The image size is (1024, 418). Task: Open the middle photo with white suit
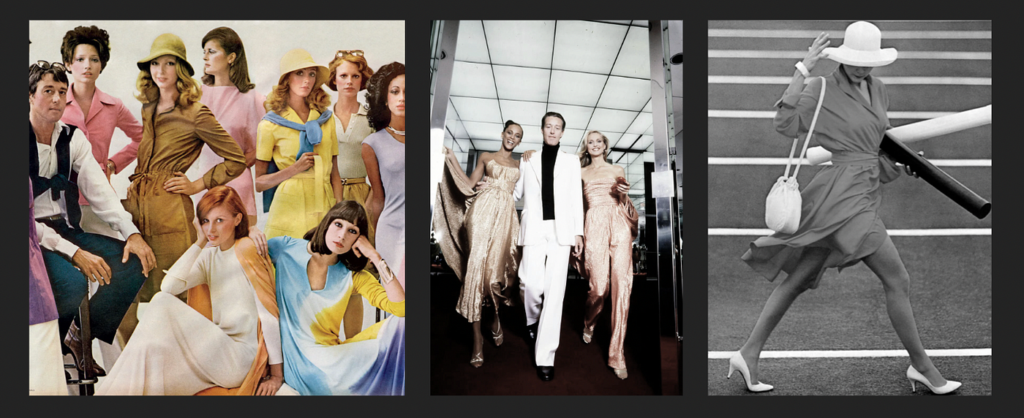(x=556, y=207)
